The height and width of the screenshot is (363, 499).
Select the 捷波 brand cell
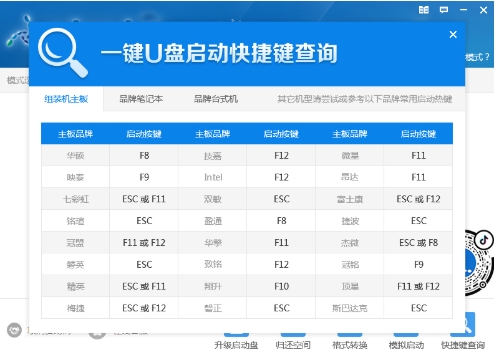(350, 221)
